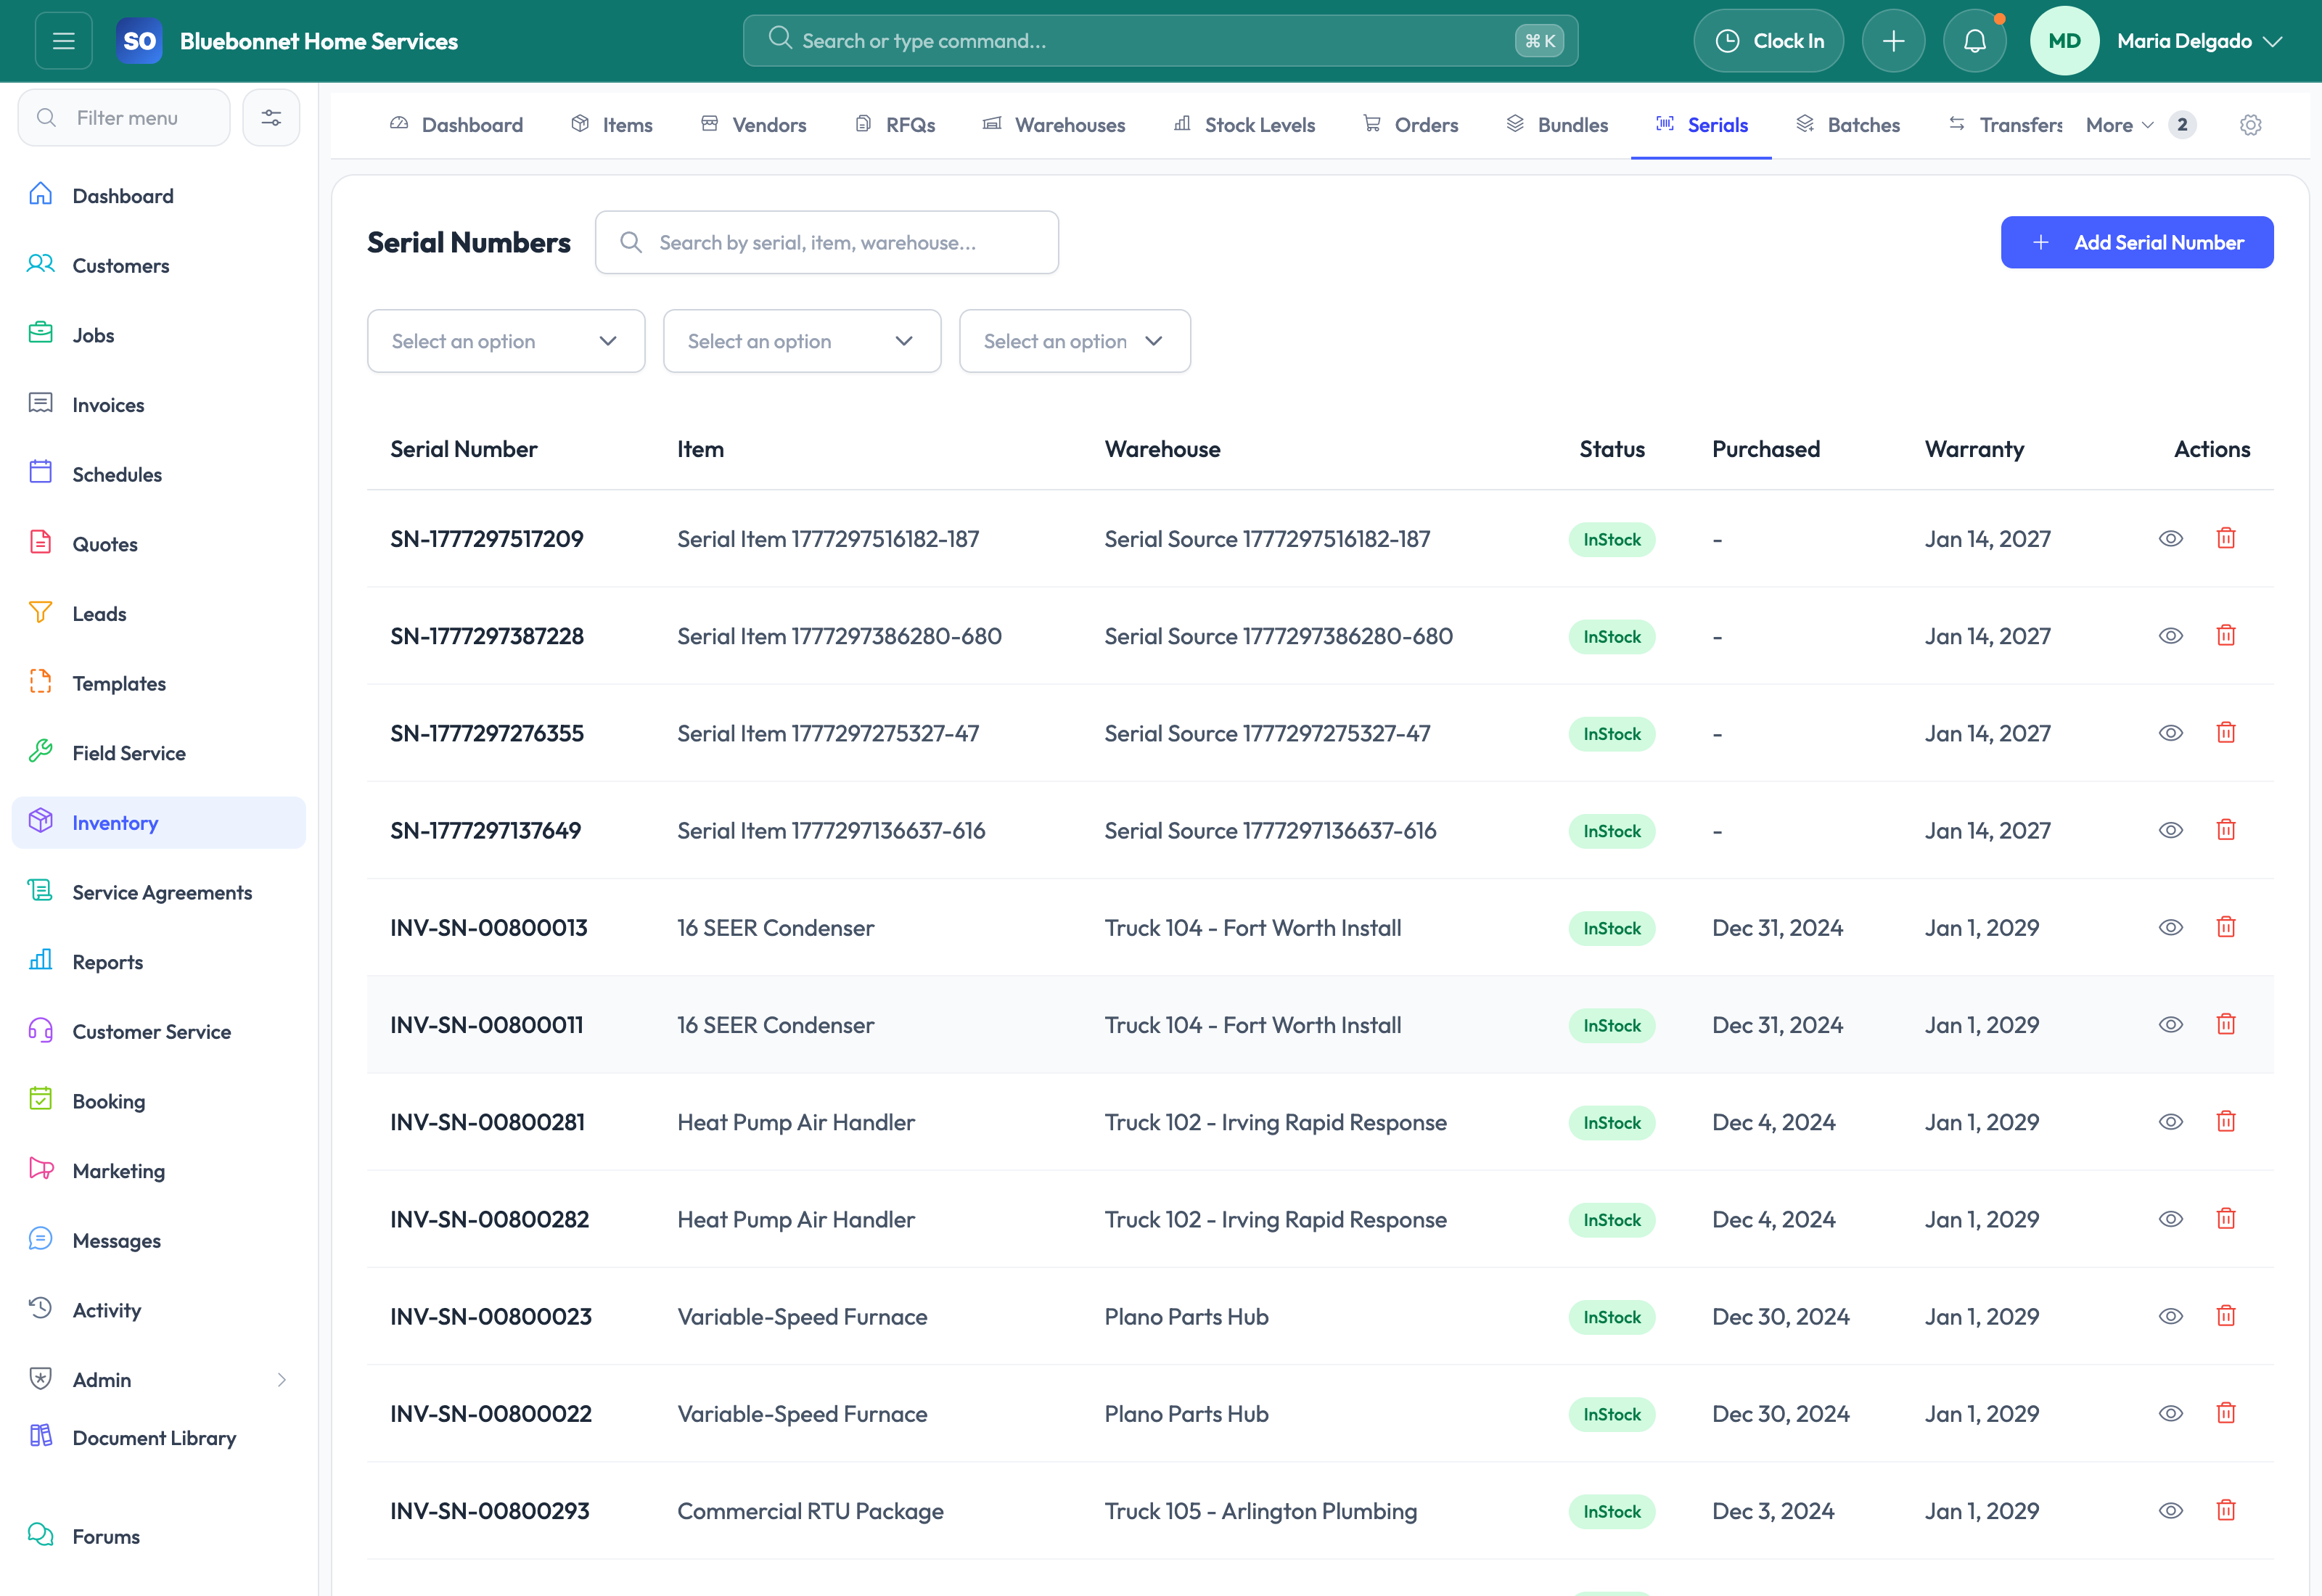Click the 16 SEER Condenser item for INV-SN-00800013
Screen dimensions: 2322x1596
[x=776, y=927]
